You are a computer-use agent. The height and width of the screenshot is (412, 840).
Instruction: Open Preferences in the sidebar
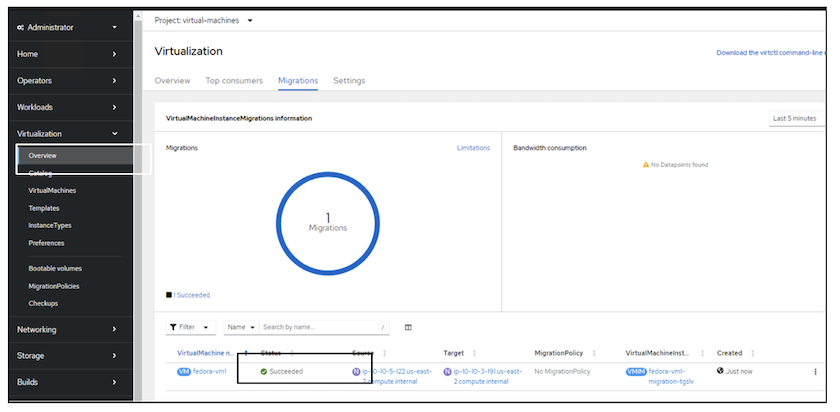[x=46, y=243]
